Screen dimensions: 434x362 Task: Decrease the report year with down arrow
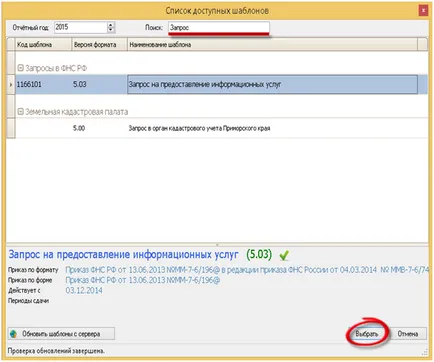coord(111,30)
